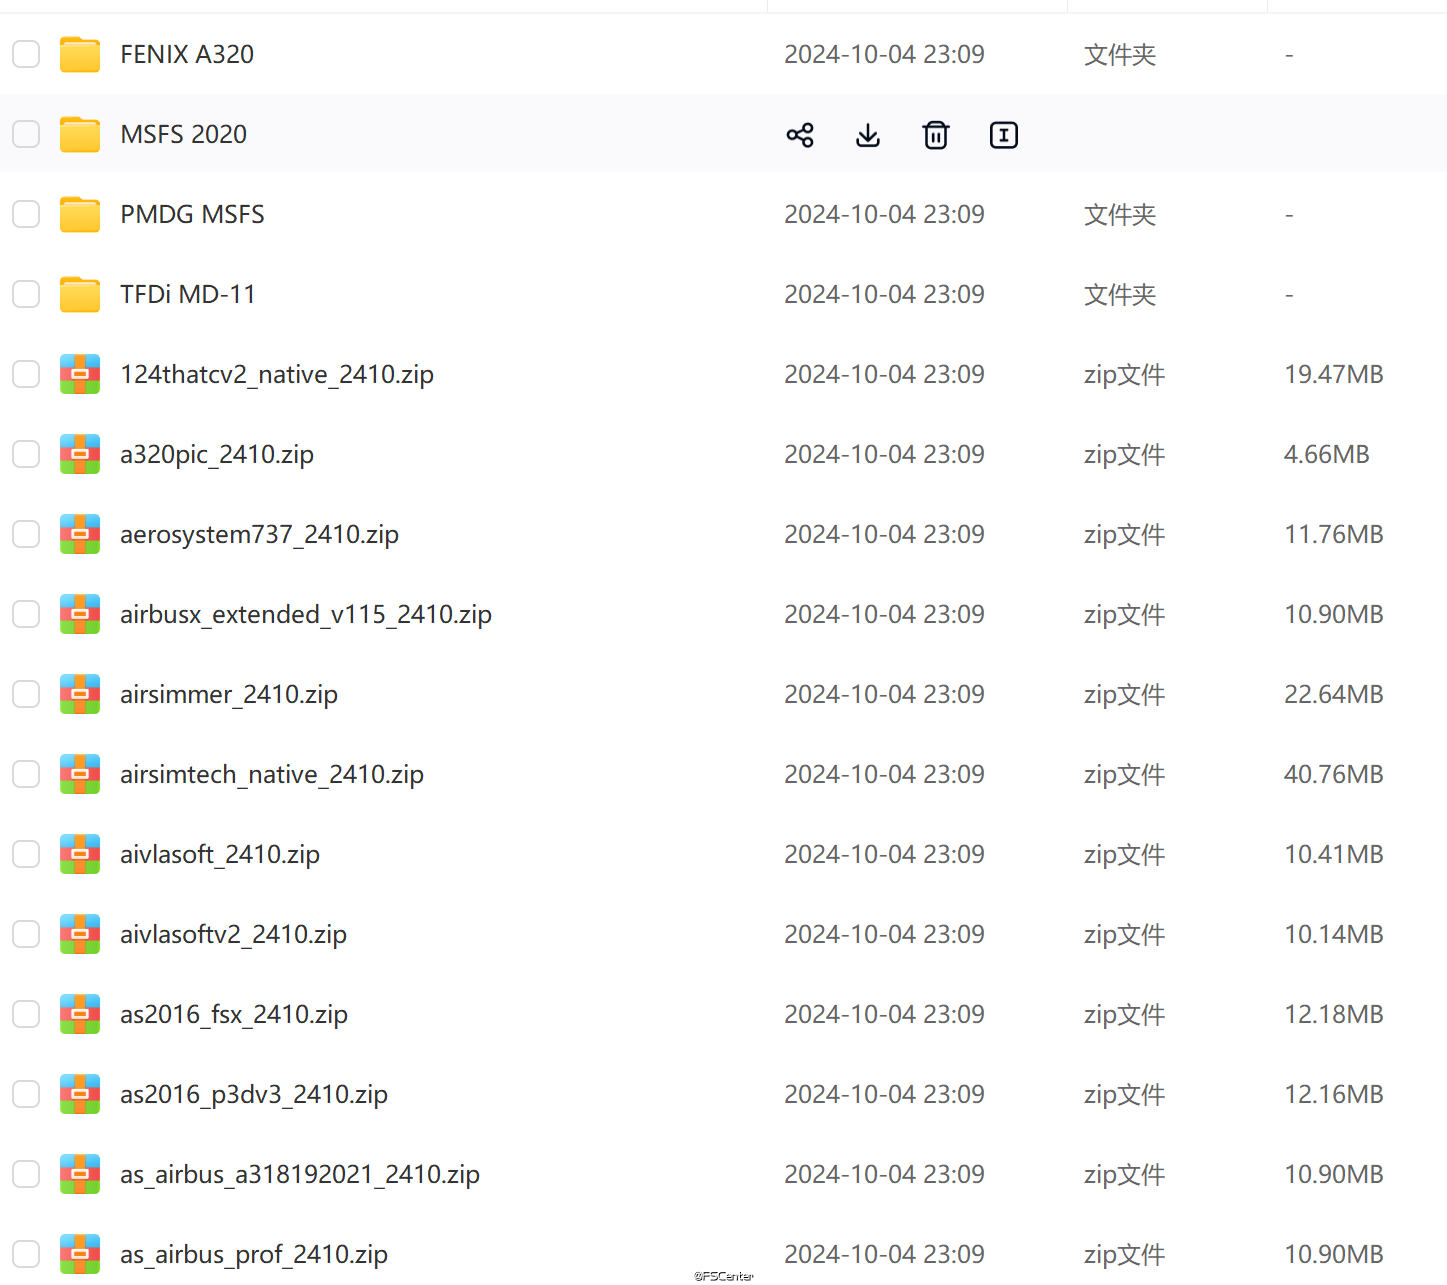Image resolution: width=1447 pixels, height=1285 pixels.
Task: Click zip icon of 124thatcv2_native_2410.zip
Action: [80, 374]
